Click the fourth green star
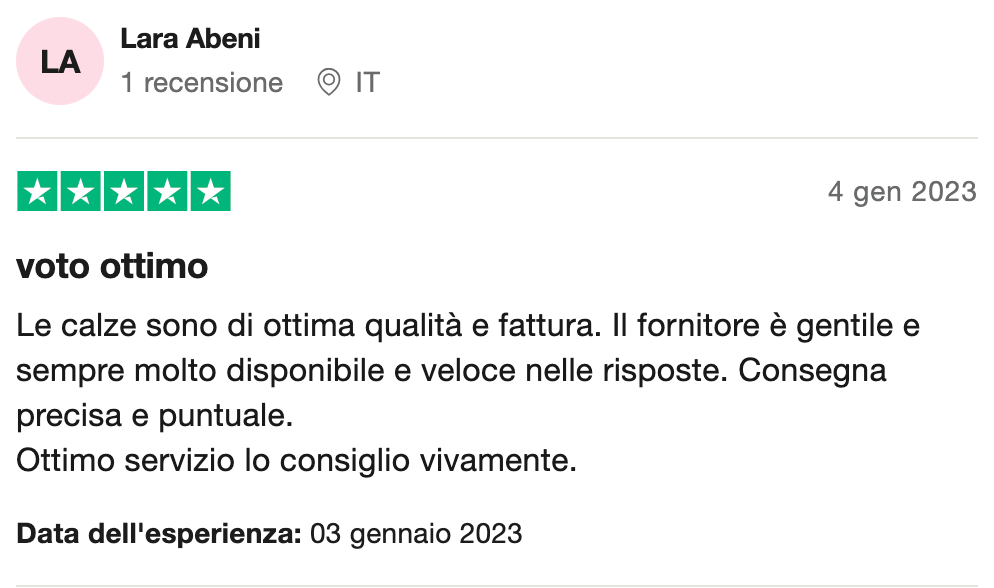Screen dimensions: 994x588 (x=167, y=191)
